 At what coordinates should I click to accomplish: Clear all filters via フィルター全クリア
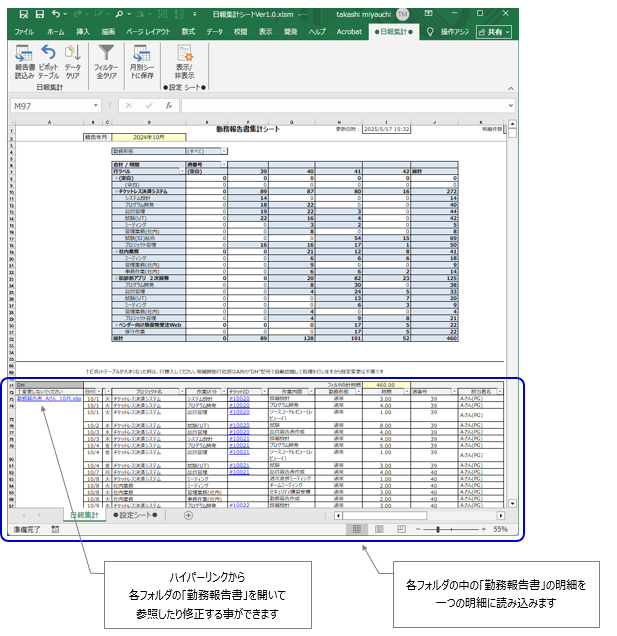pos(106,53)
